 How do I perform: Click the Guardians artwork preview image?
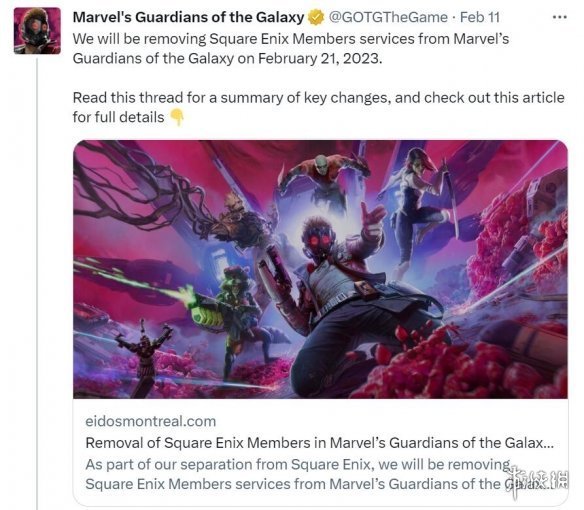(320, 269)
